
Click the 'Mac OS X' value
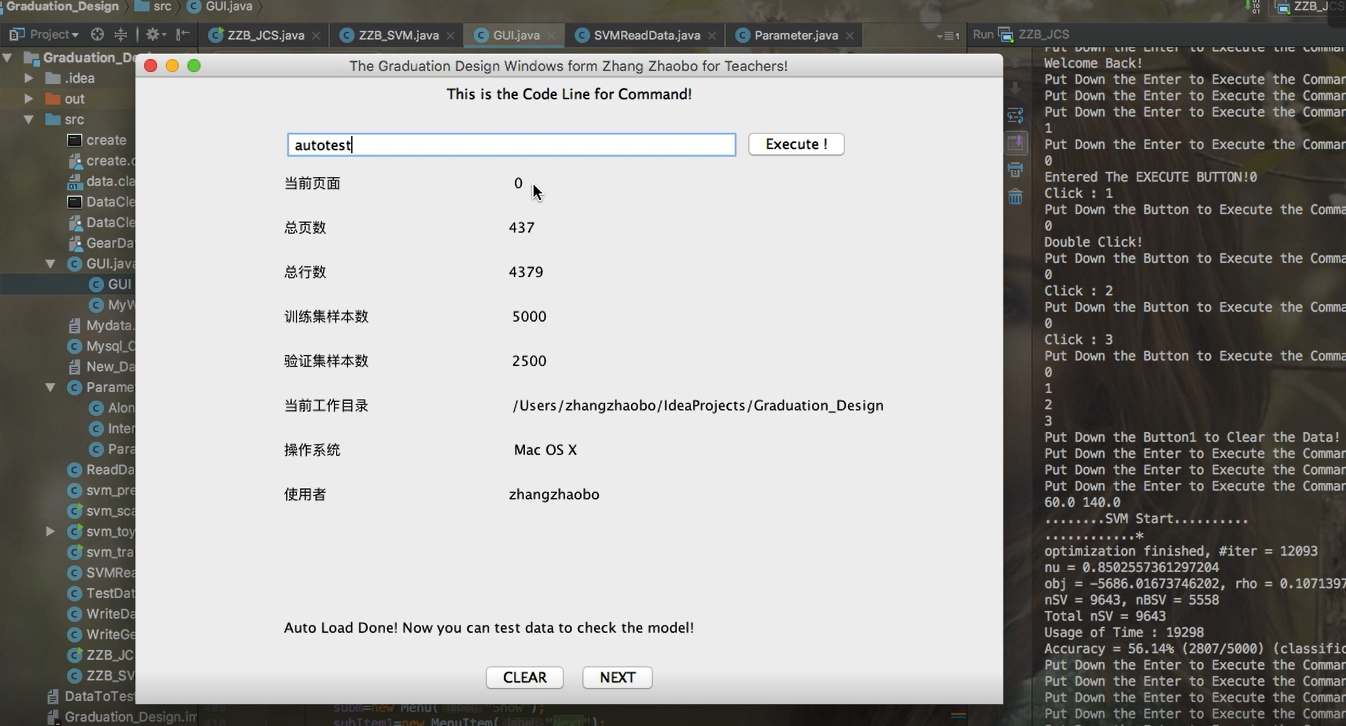(x=545, y=450)
